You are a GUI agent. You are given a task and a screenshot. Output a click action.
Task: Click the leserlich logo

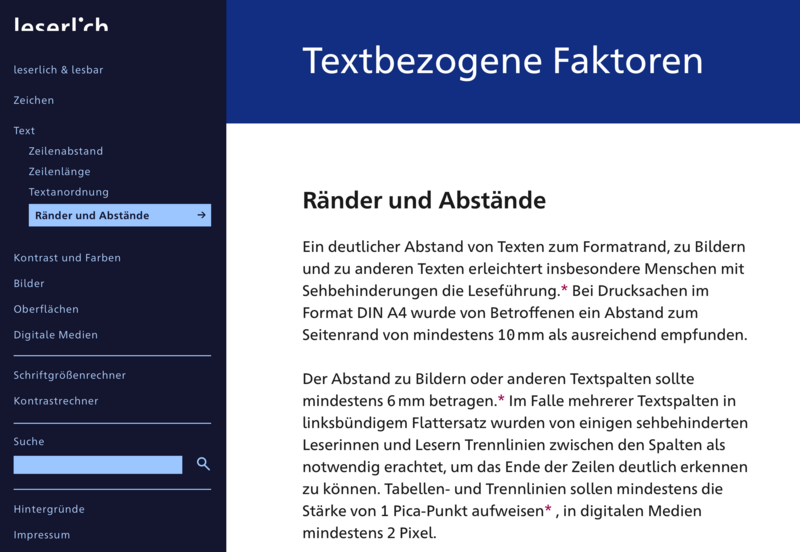(x=61, y=22)
